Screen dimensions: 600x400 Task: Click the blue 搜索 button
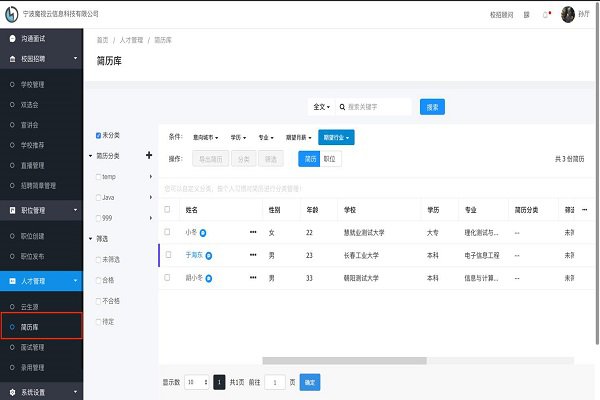(432, 107)
